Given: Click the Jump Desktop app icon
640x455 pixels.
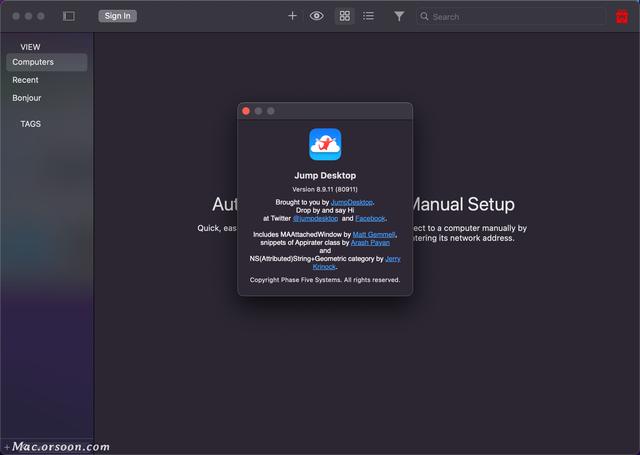Looking at the screenshot, I should 325,145.
